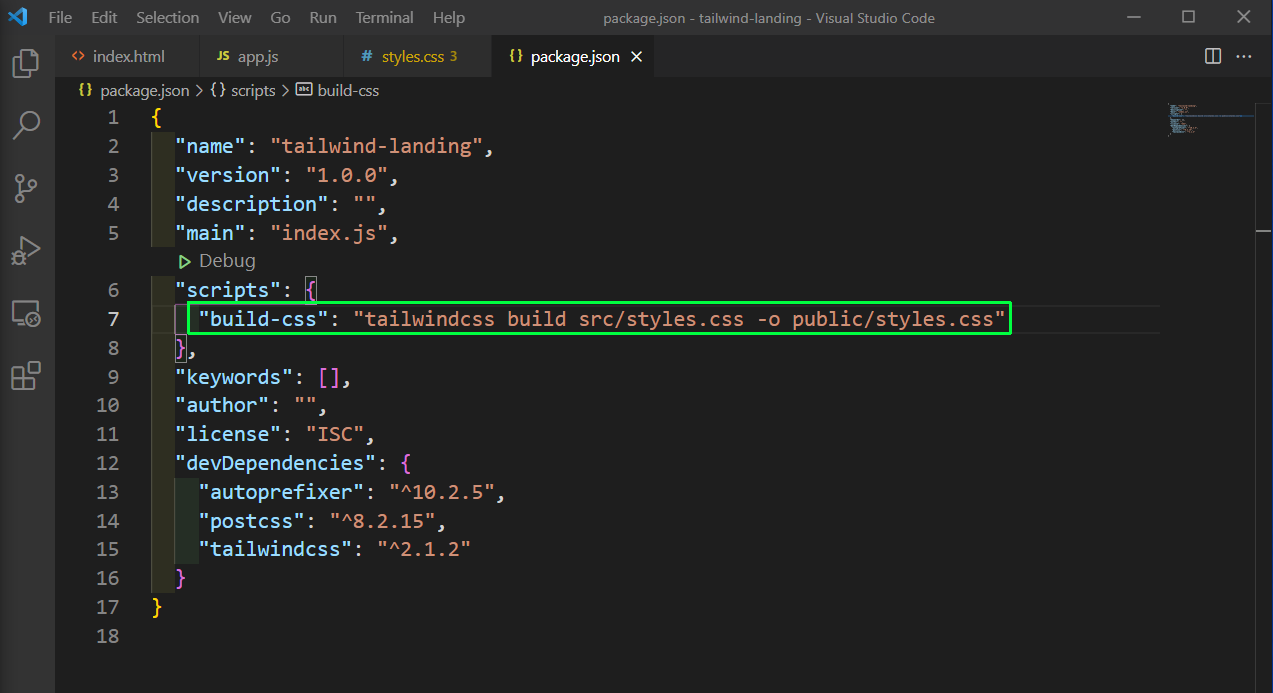This screenshot has width=1273, height=693.
Task: Open the Selection menu
Action: [x=168, y=17]
